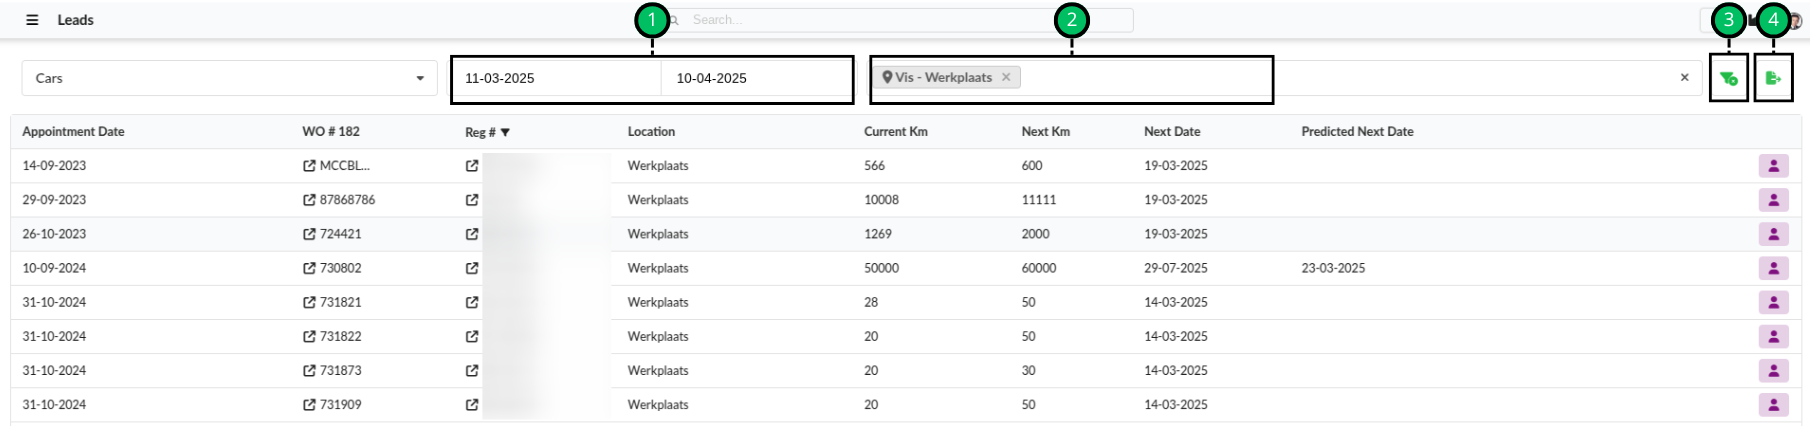The width and height of the screenshot is (1810, 426).
Task: Open the hamburger menu next to Leads
Action: (32, 20)
